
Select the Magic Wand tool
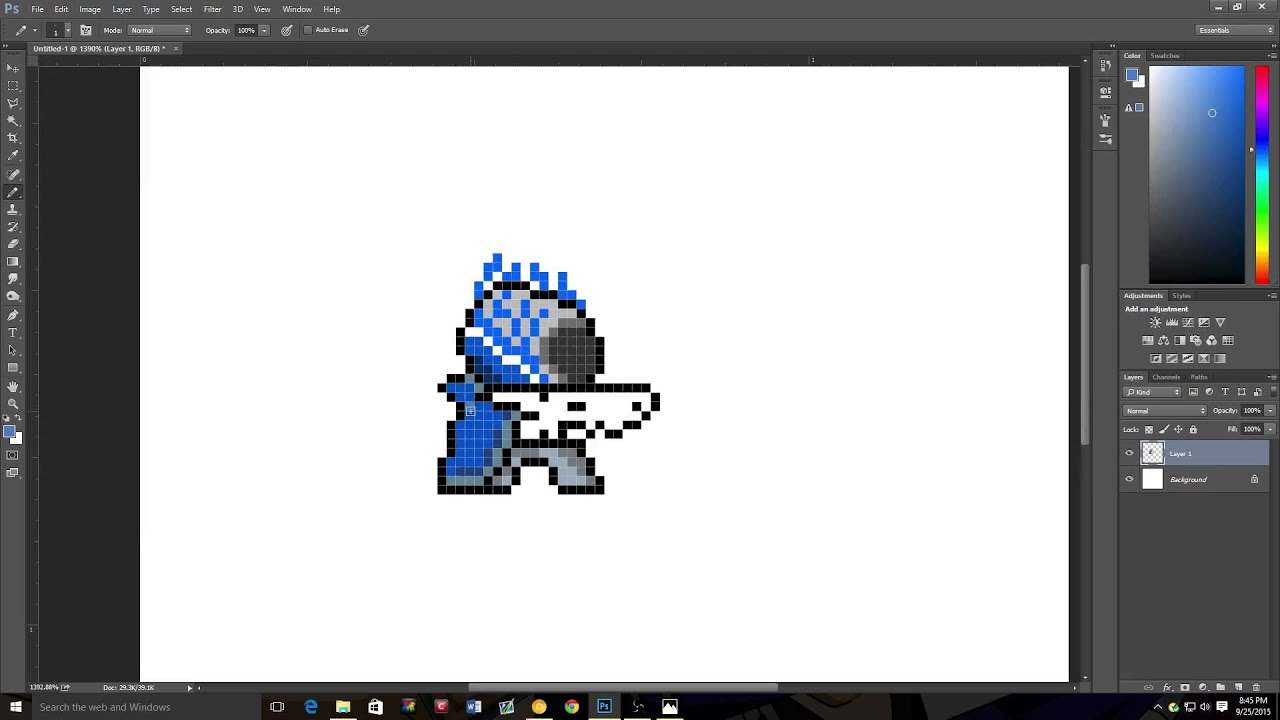[x=13, y=120]
